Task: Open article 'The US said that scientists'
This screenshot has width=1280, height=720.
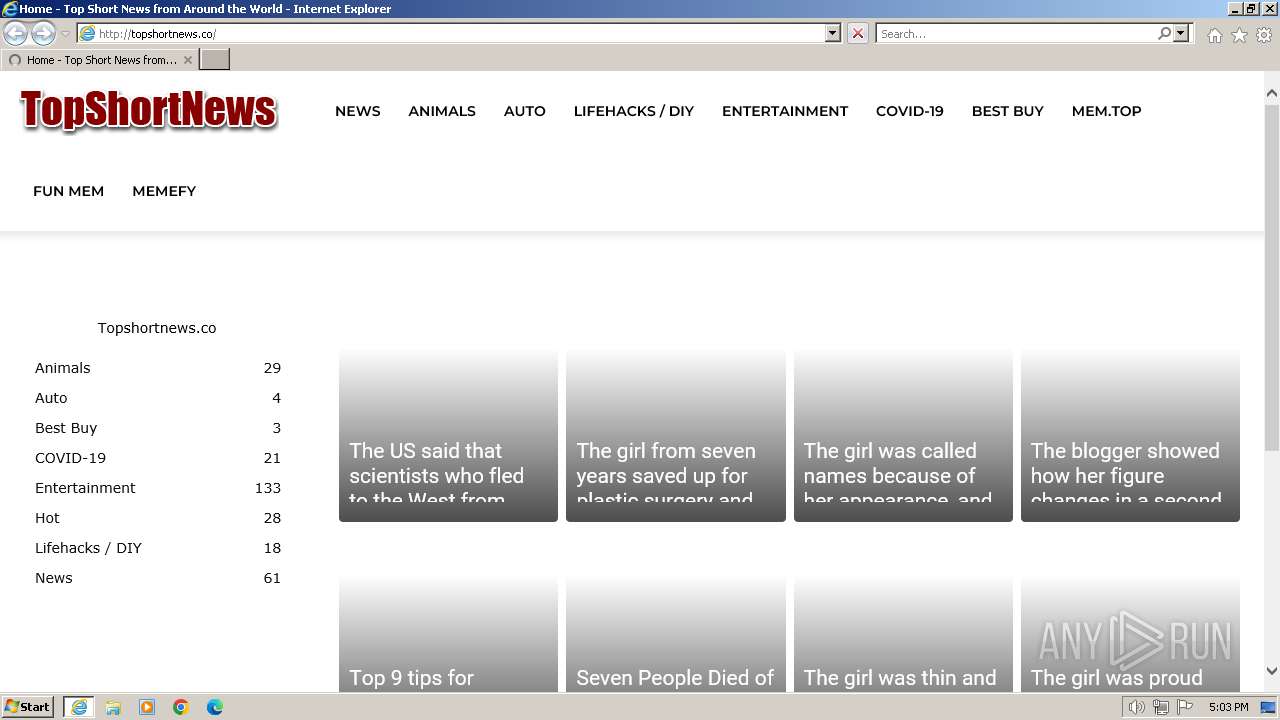Action: click(448, 436)
